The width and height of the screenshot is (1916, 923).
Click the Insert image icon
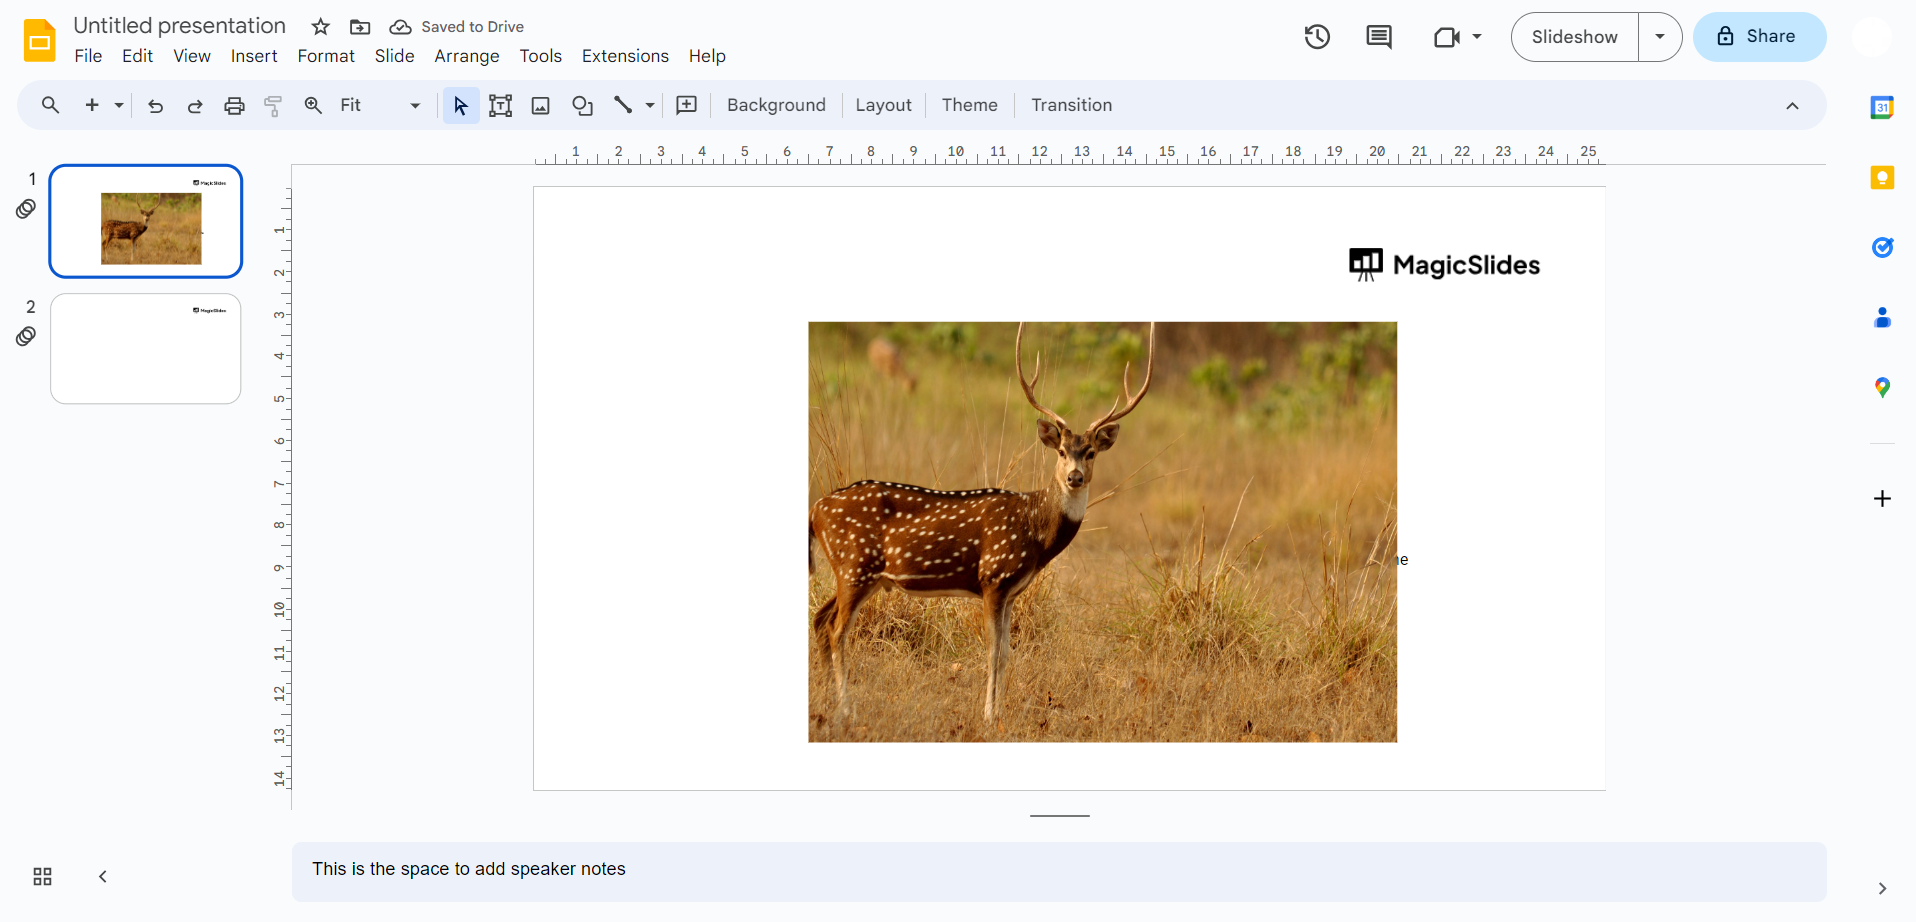point(541,106)
